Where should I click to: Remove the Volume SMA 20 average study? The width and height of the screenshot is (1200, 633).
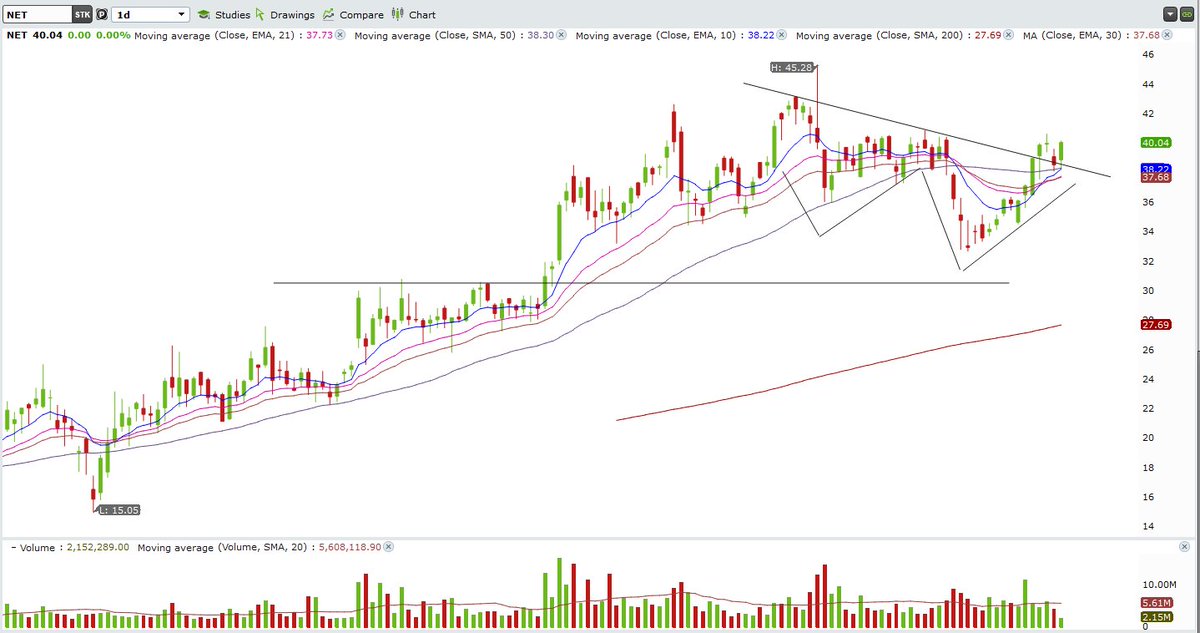[389, 547]
